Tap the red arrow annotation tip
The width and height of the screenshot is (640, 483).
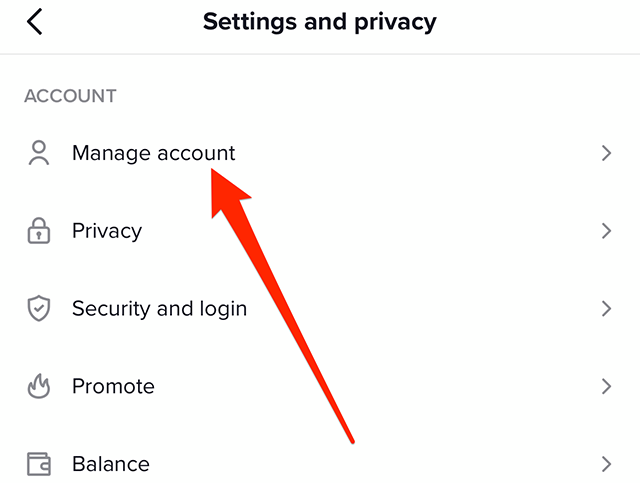click(x=213, y=171)
